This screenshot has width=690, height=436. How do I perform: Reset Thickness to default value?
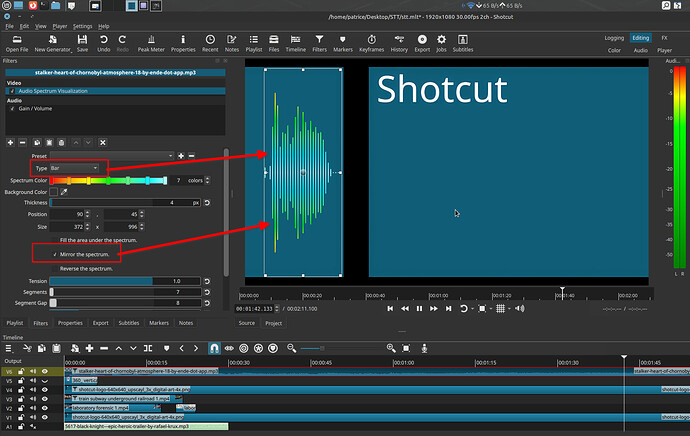click(x=207, y=203)
